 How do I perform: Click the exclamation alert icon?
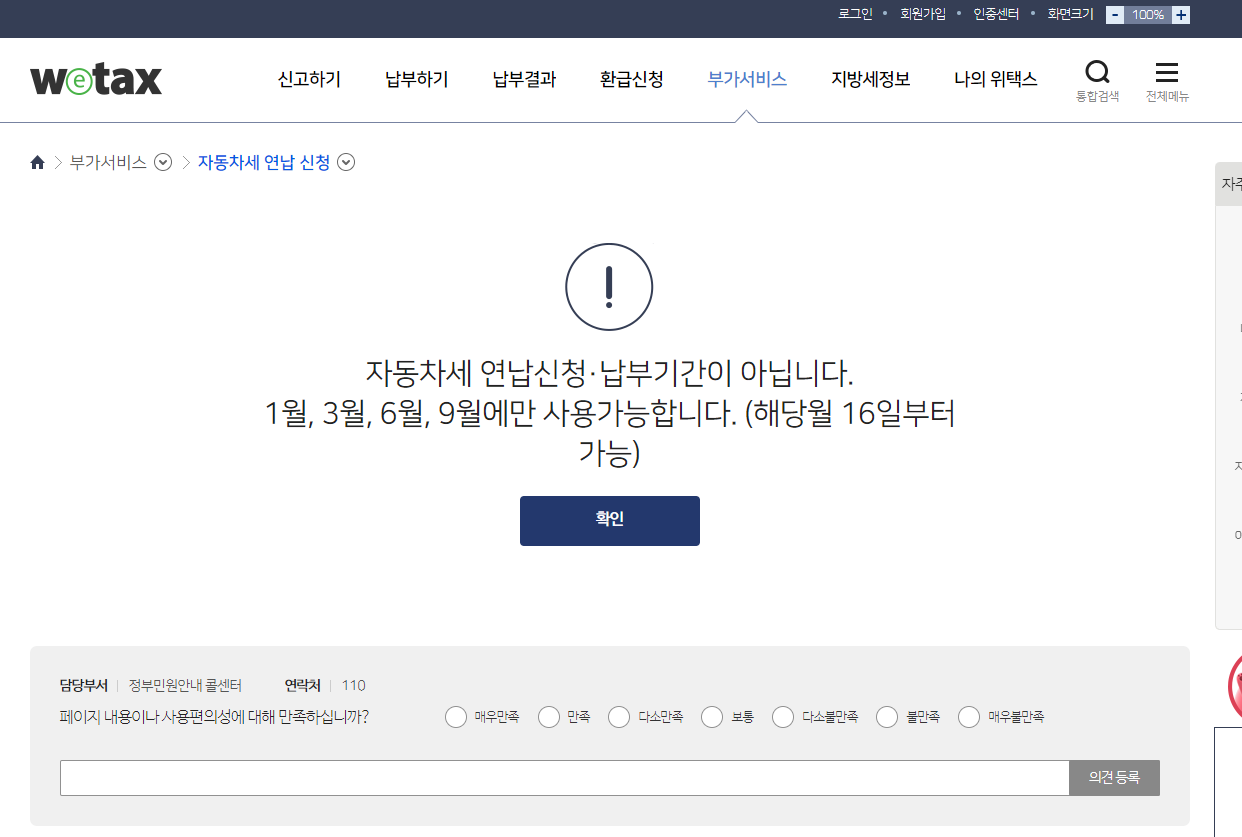609,286
